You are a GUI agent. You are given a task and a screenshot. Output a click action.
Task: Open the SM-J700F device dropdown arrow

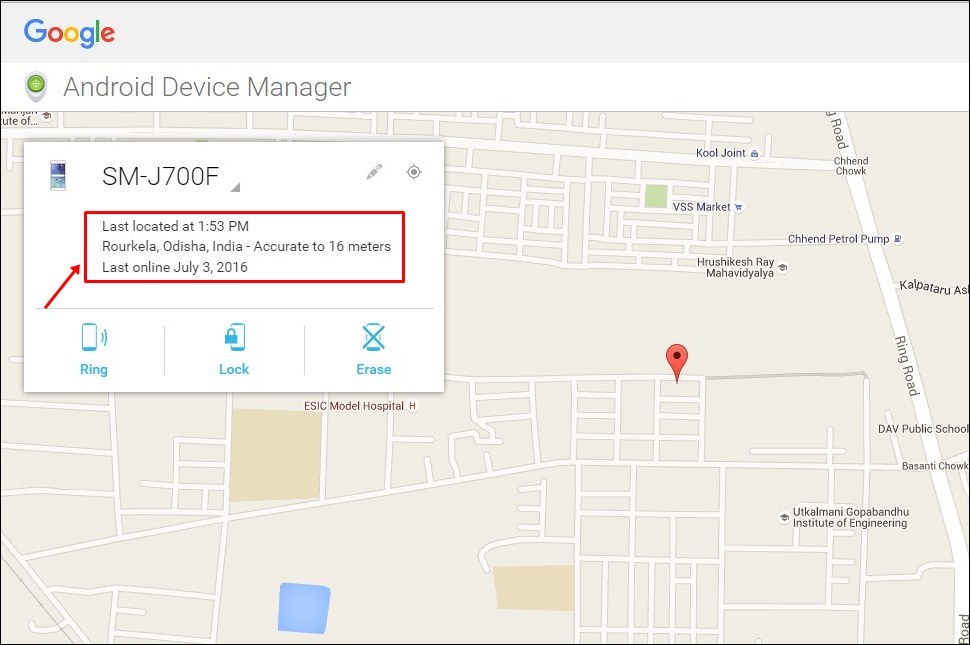[235, 187]
